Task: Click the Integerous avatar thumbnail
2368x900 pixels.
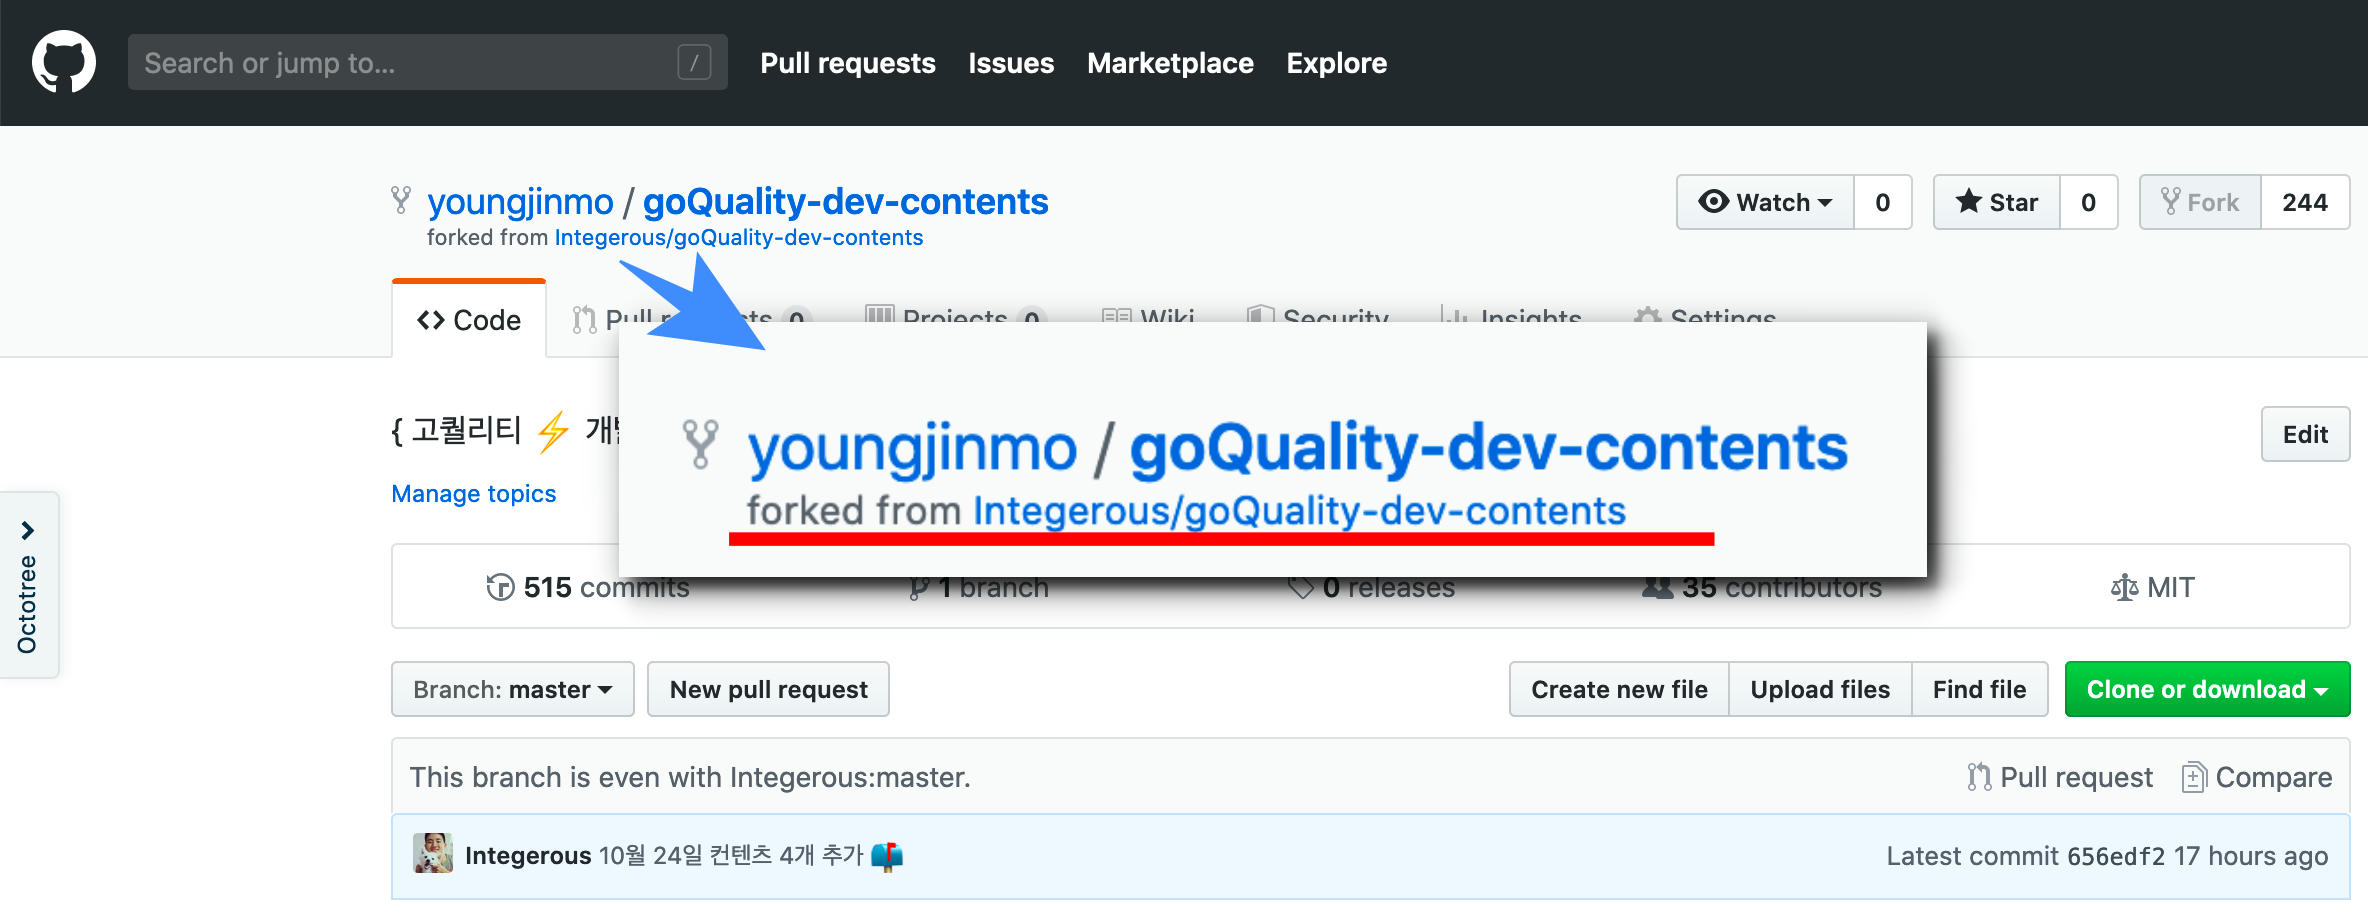Action: point(432,854)
